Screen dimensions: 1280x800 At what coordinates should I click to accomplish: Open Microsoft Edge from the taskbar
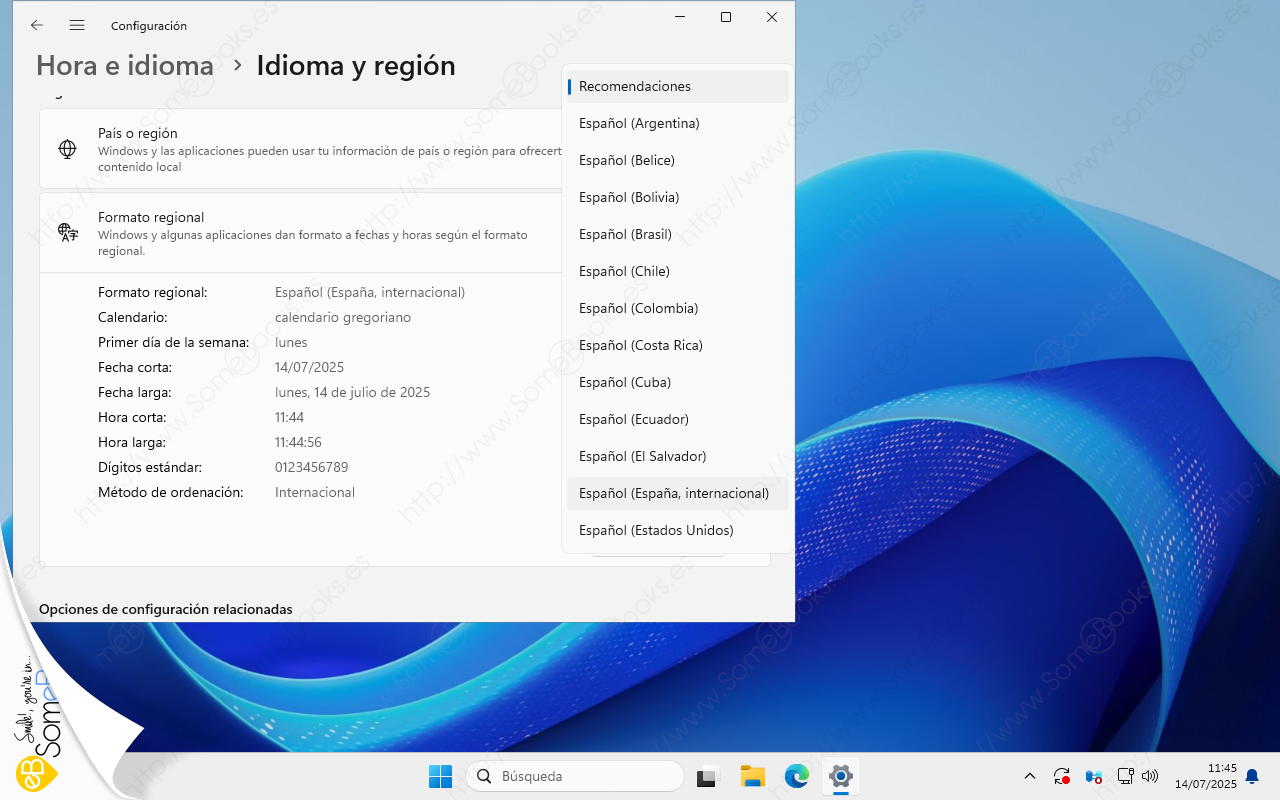[x=796, y=776]
